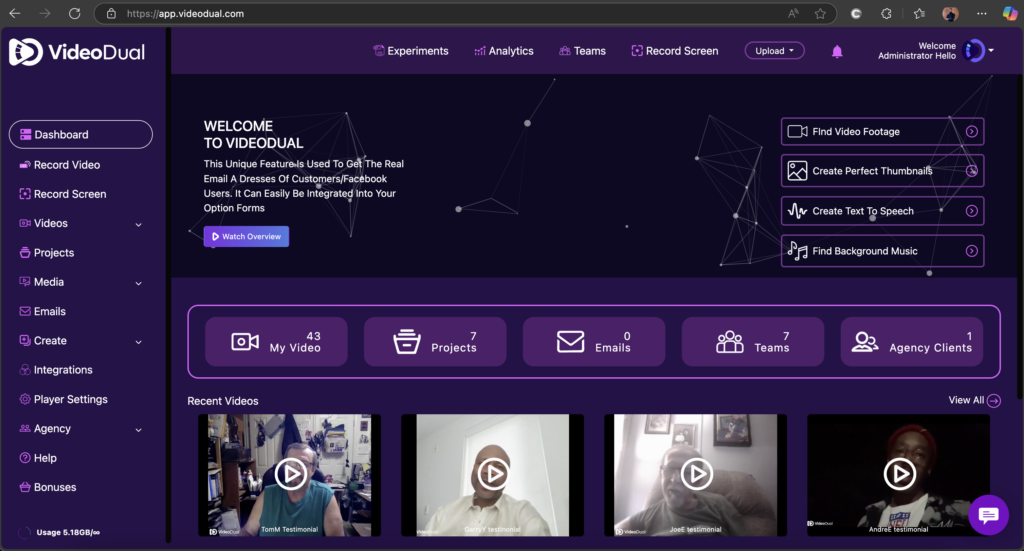Click the Text To Speech waveform icon
The height and width of the screenshot is (551, 1024).
tap(797, 211)
